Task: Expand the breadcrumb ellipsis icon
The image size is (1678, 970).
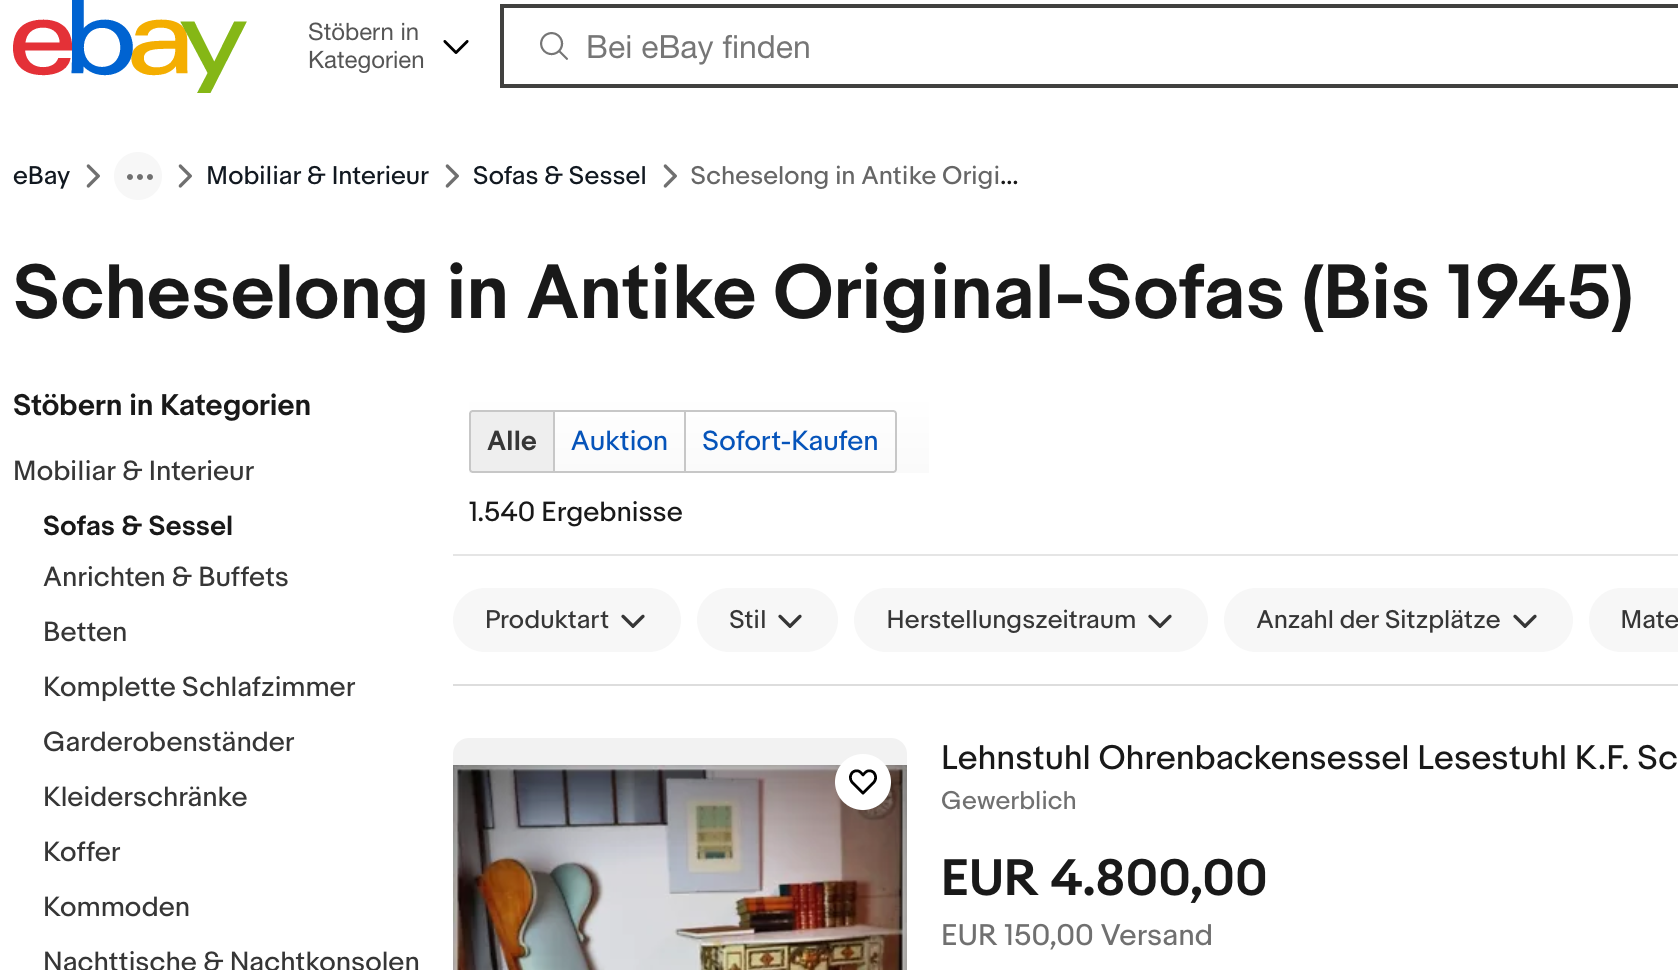Action: 139,177
